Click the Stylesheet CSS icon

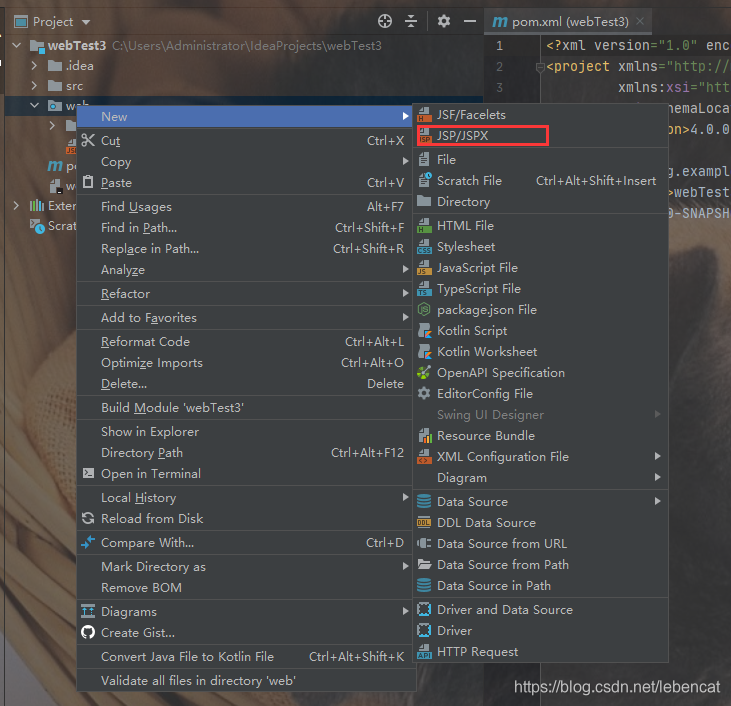coord(424,246)
